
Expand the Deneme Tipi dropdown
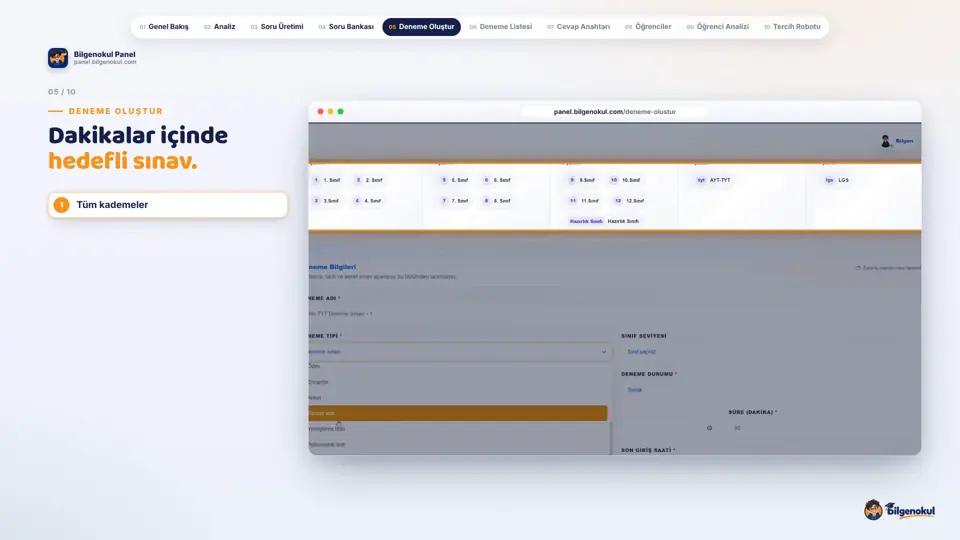[x=459, y=352]
